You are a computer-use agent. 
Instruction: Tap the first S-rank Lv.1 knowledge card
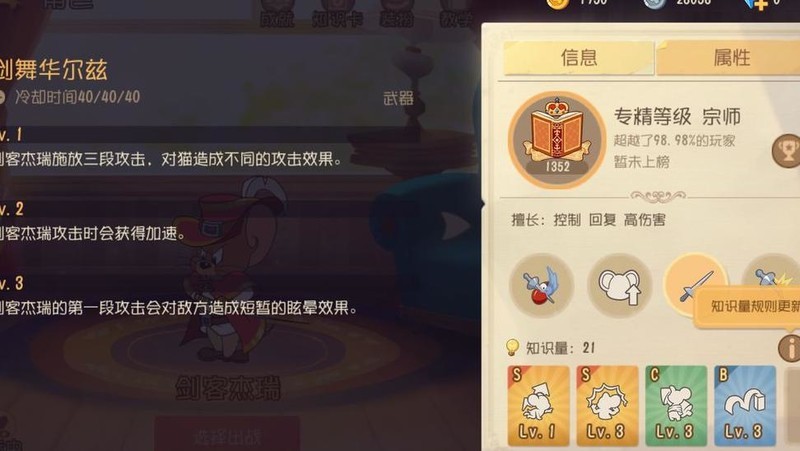(538, 406)
